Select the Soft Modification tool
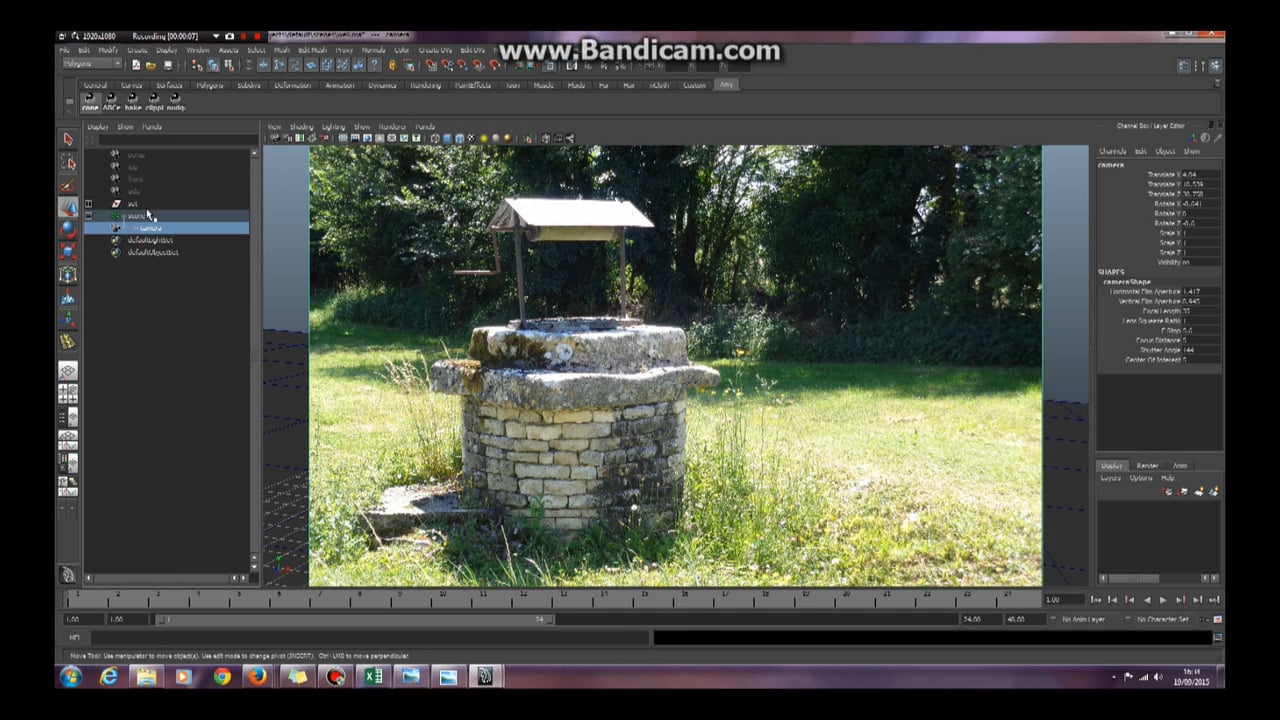This screenshot has height=720, width=1280. [x=68, y=297]
